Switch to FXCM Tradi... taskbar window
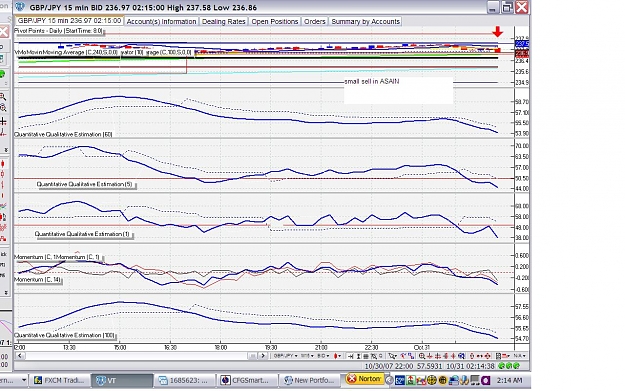The image size is (625, 391). [x=59, y=380]
